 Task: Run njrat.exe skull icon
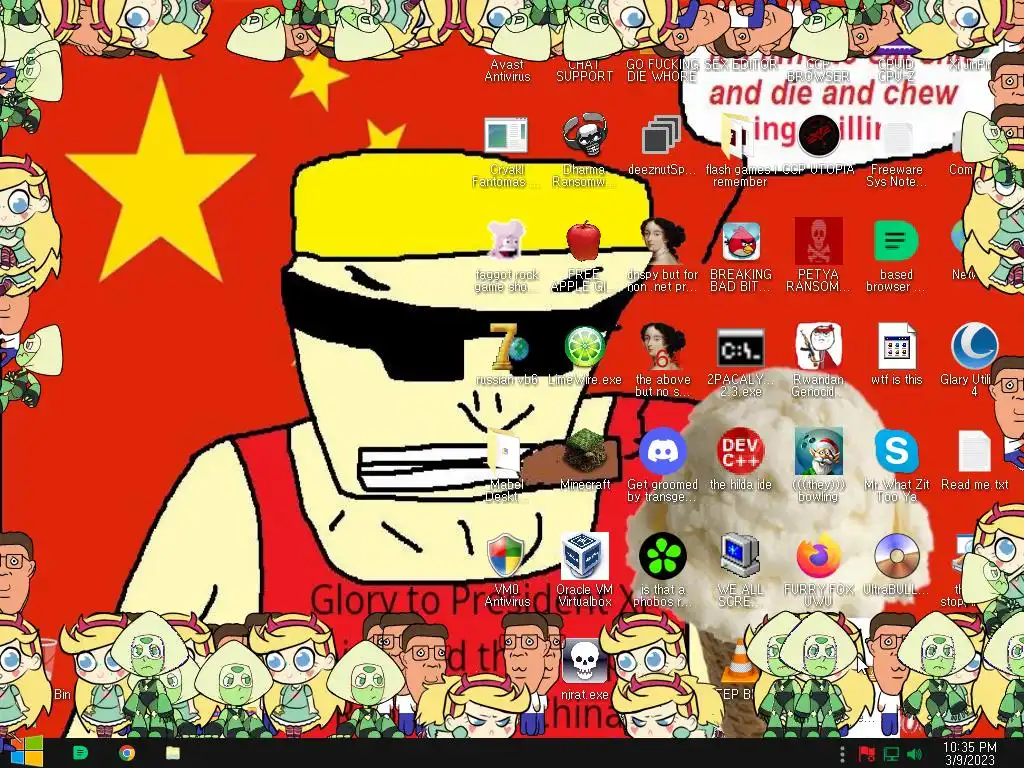[x=584, y=661]
